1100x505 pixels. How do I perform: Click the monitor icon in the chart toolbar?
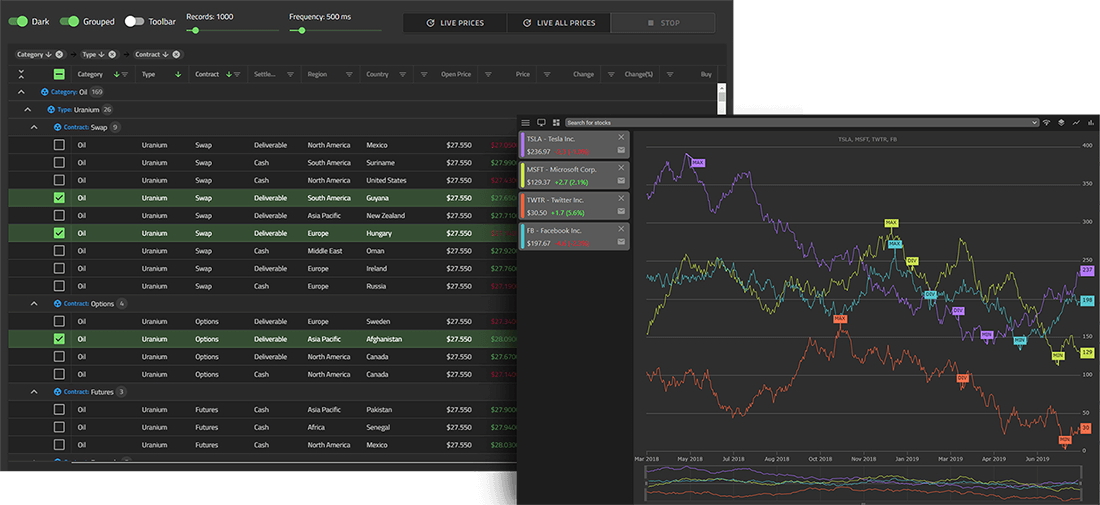coord(541,122)
